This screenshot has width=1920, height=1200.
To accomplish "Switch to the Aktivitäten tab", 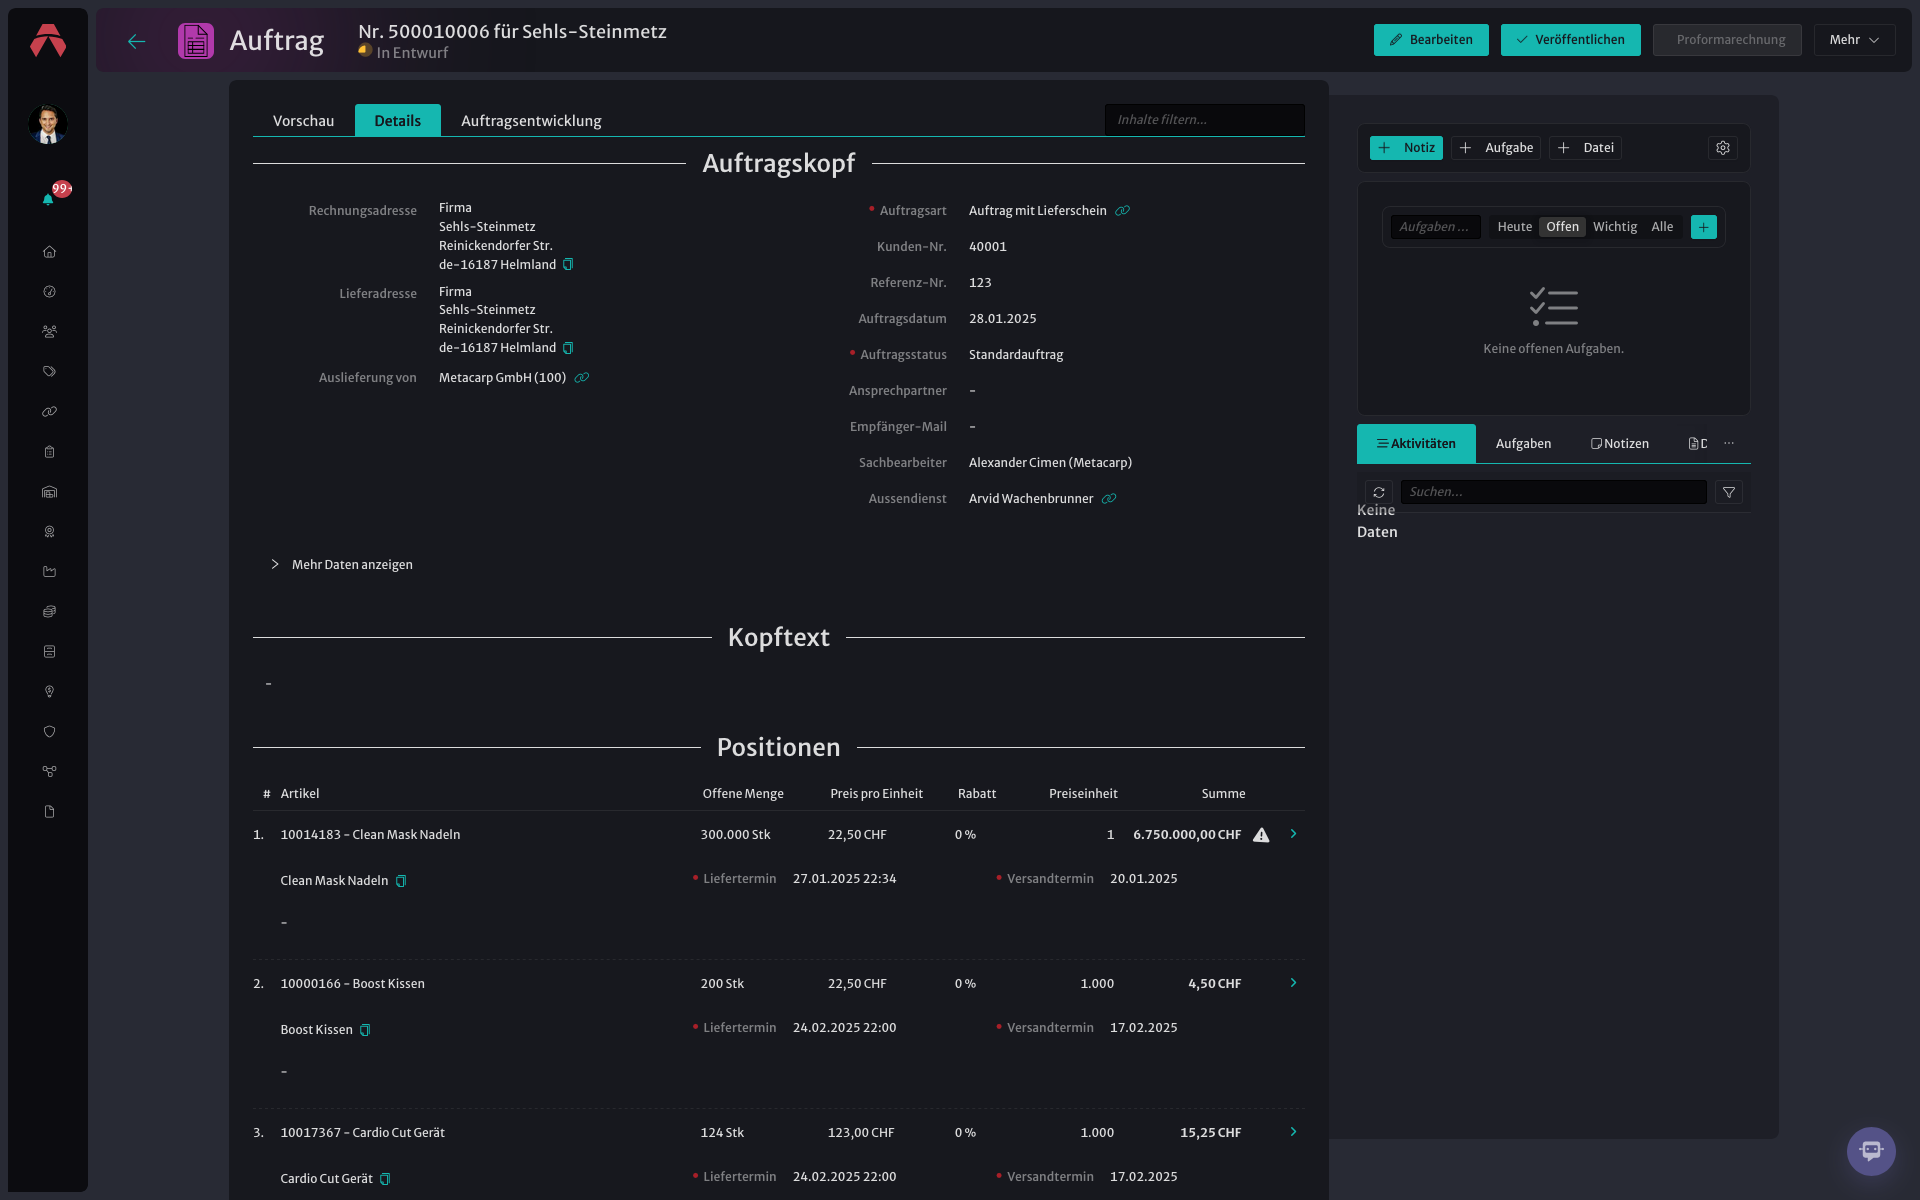I will tap(1416, 443).
